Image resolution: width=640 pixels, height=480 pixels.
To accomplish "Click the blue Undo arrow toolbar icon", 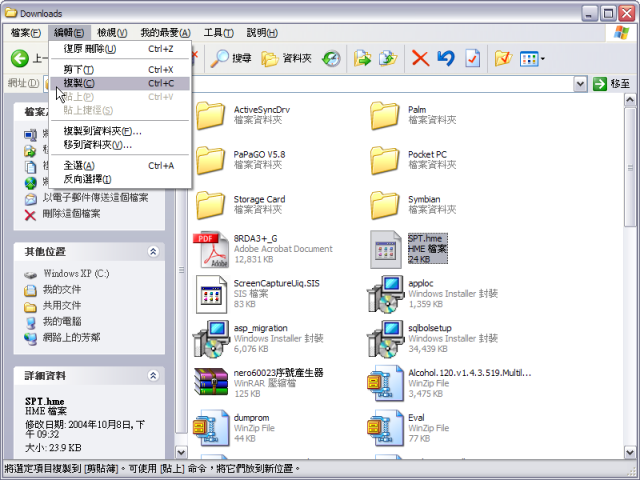I will coord(446,58).
